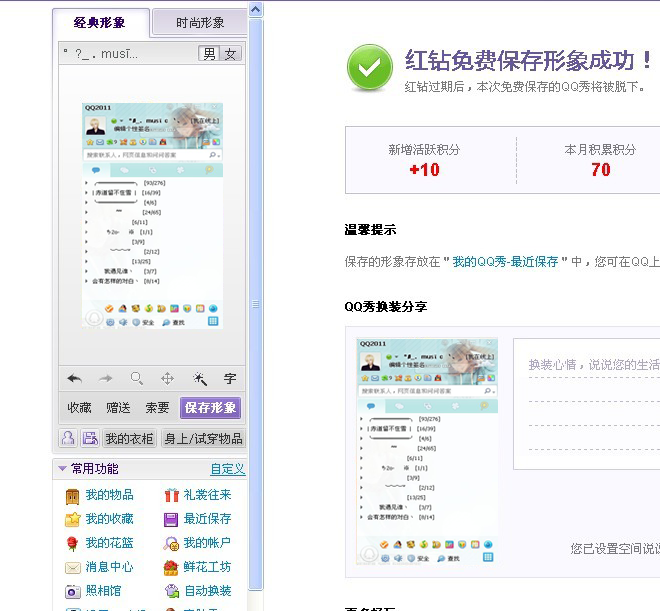Click the 新增活跃积分 +10 value
Screen dimensions: 660x611
(x=424, y=170)
